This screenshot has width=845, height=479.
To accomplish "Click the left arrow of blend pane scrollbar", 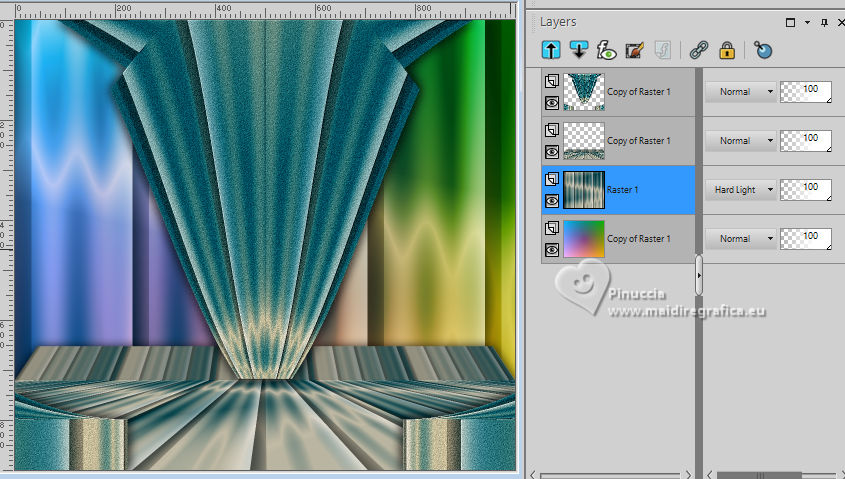I will [x=710, y=475].
